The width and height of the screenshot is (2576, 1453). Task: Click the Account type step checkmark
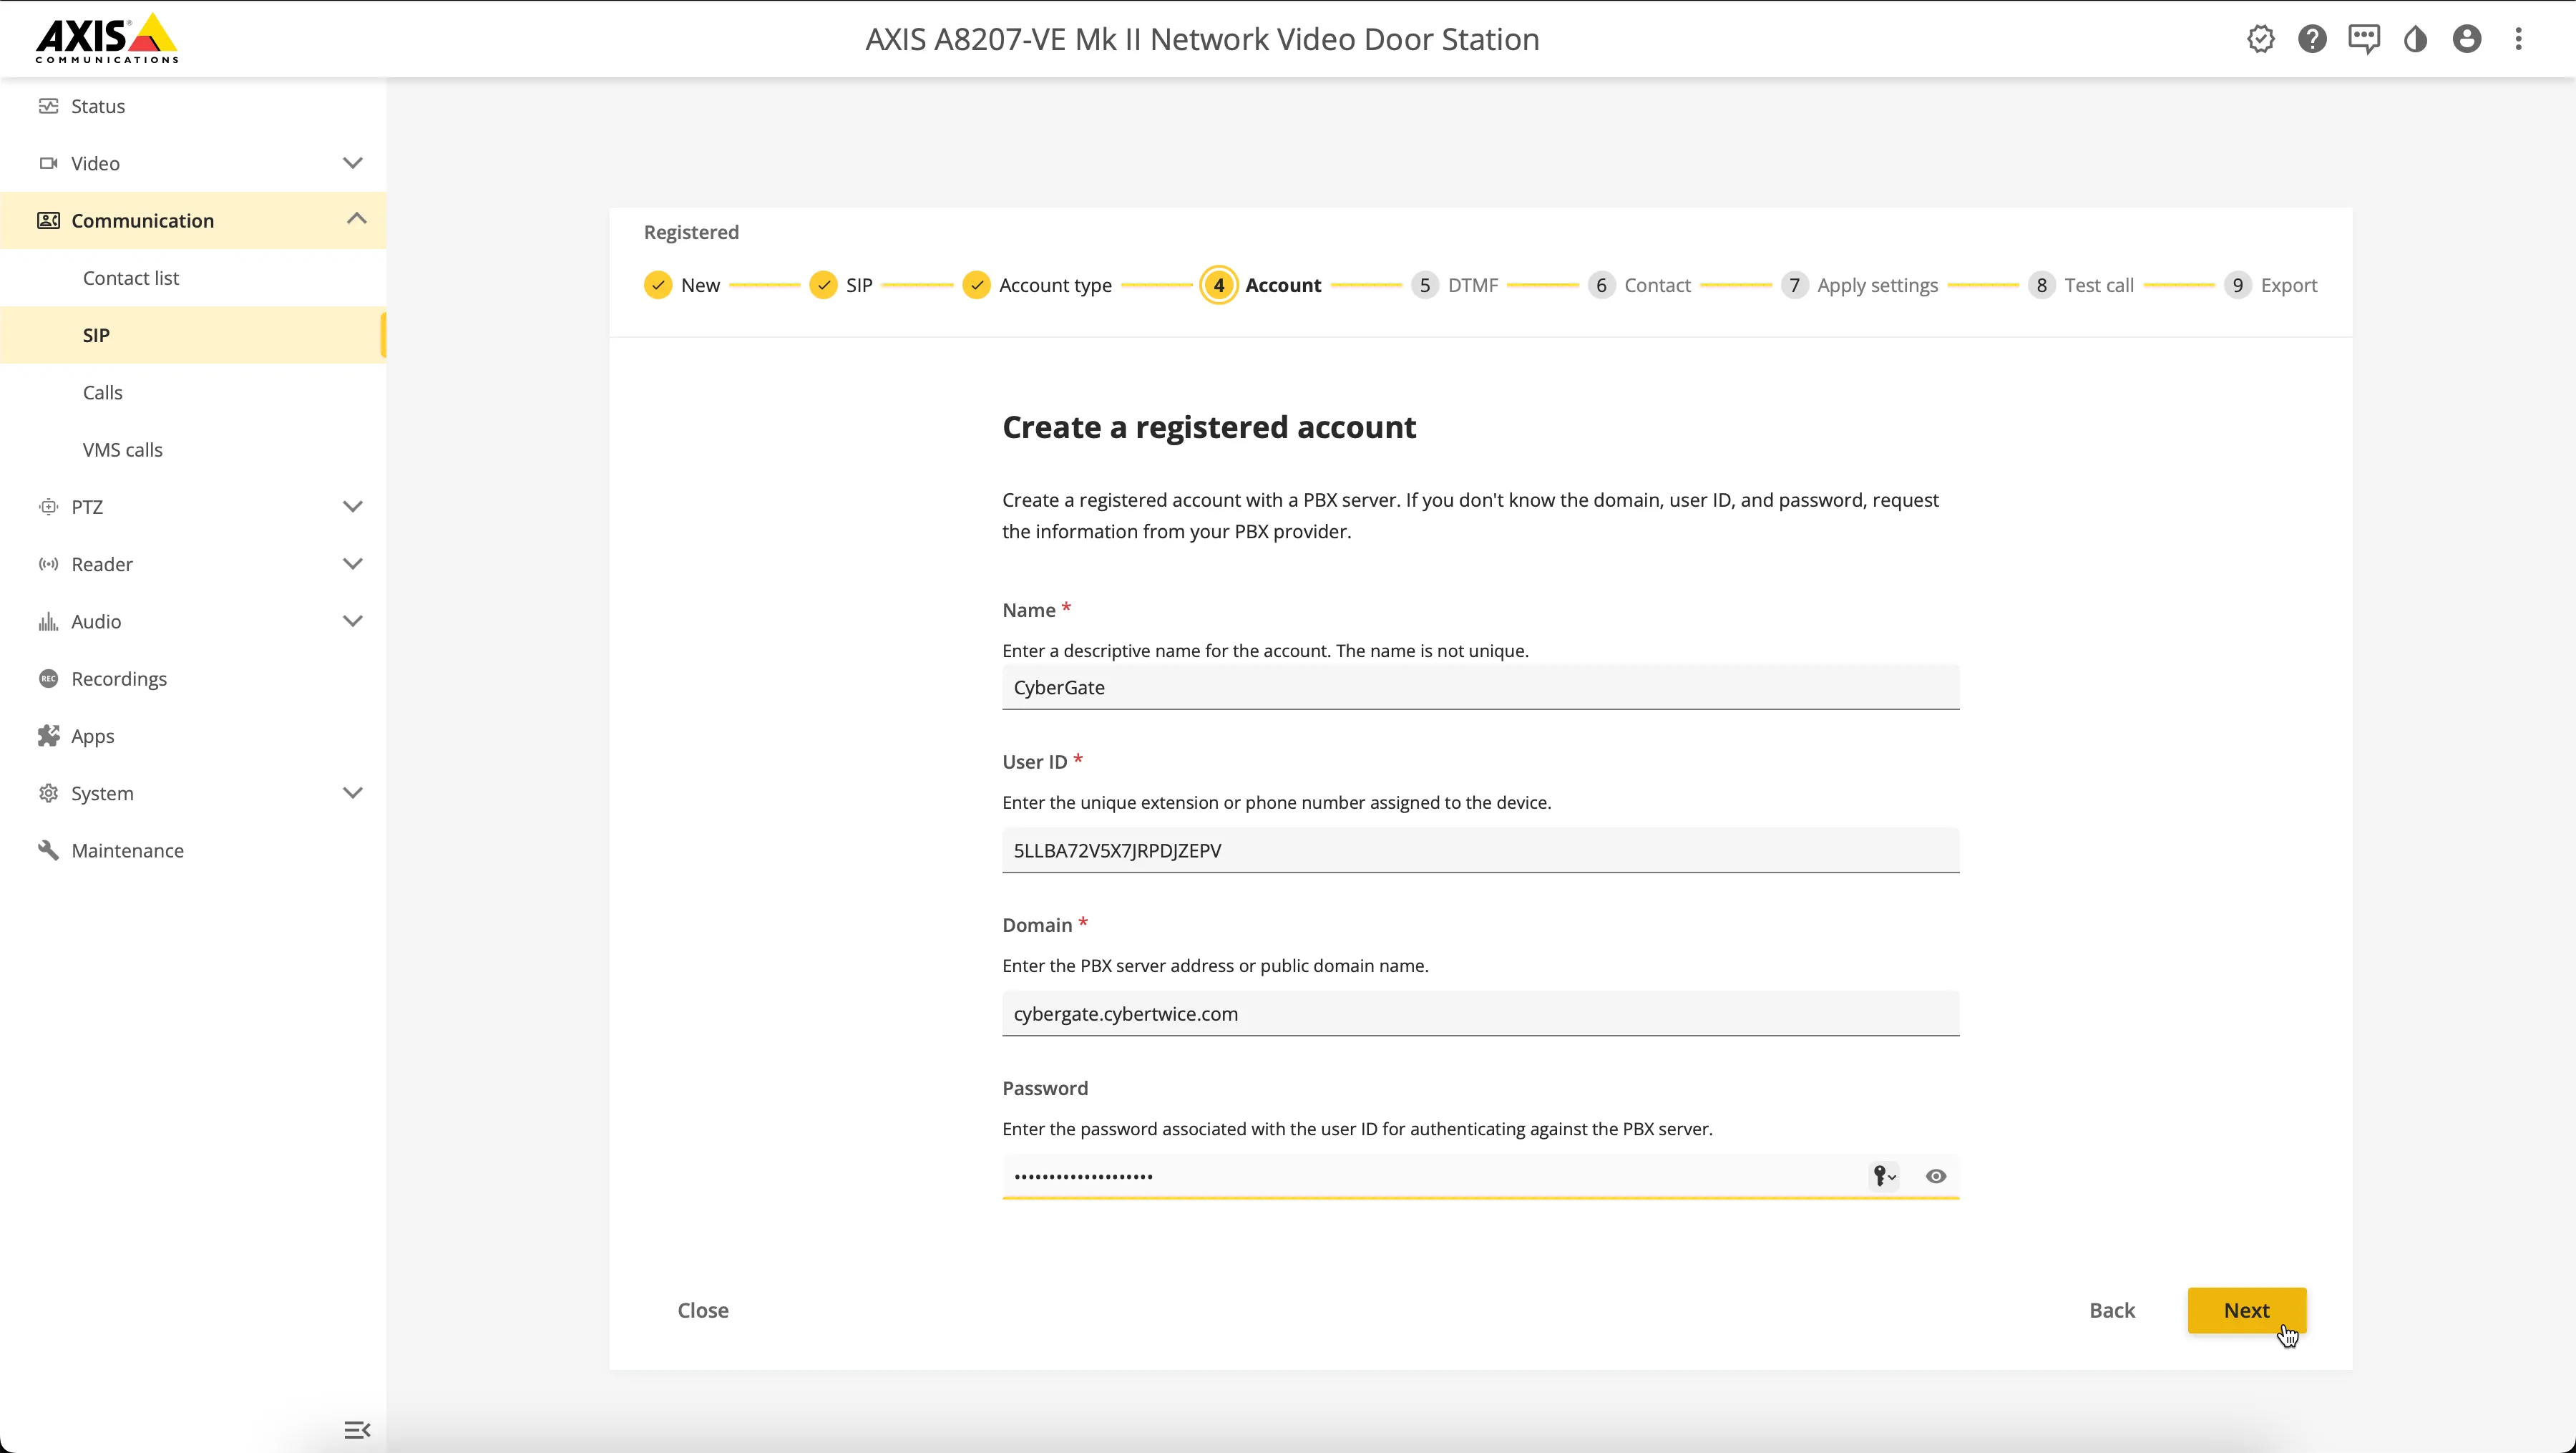point(976,285)
